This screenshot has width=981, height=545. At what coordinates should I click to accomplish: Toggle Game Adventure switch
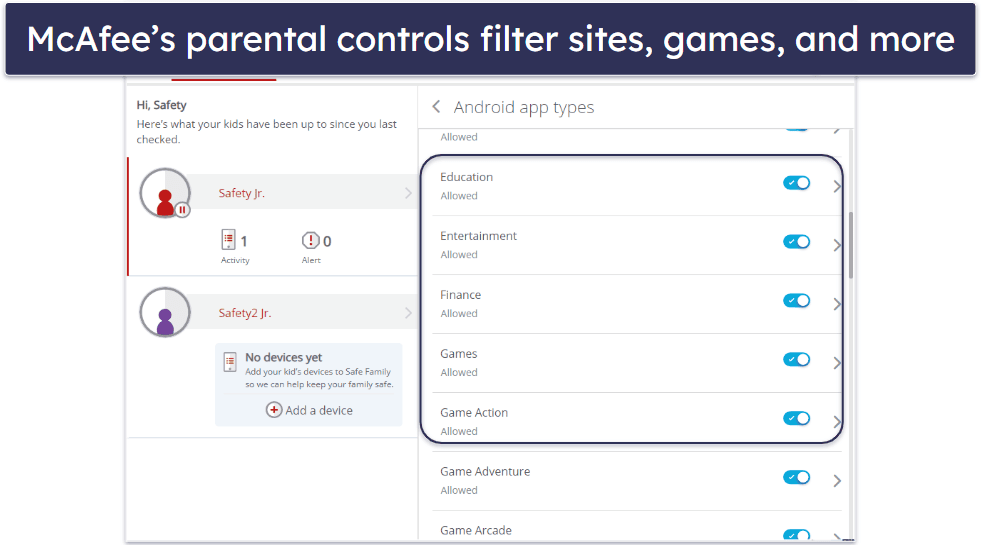pos(796,477)
